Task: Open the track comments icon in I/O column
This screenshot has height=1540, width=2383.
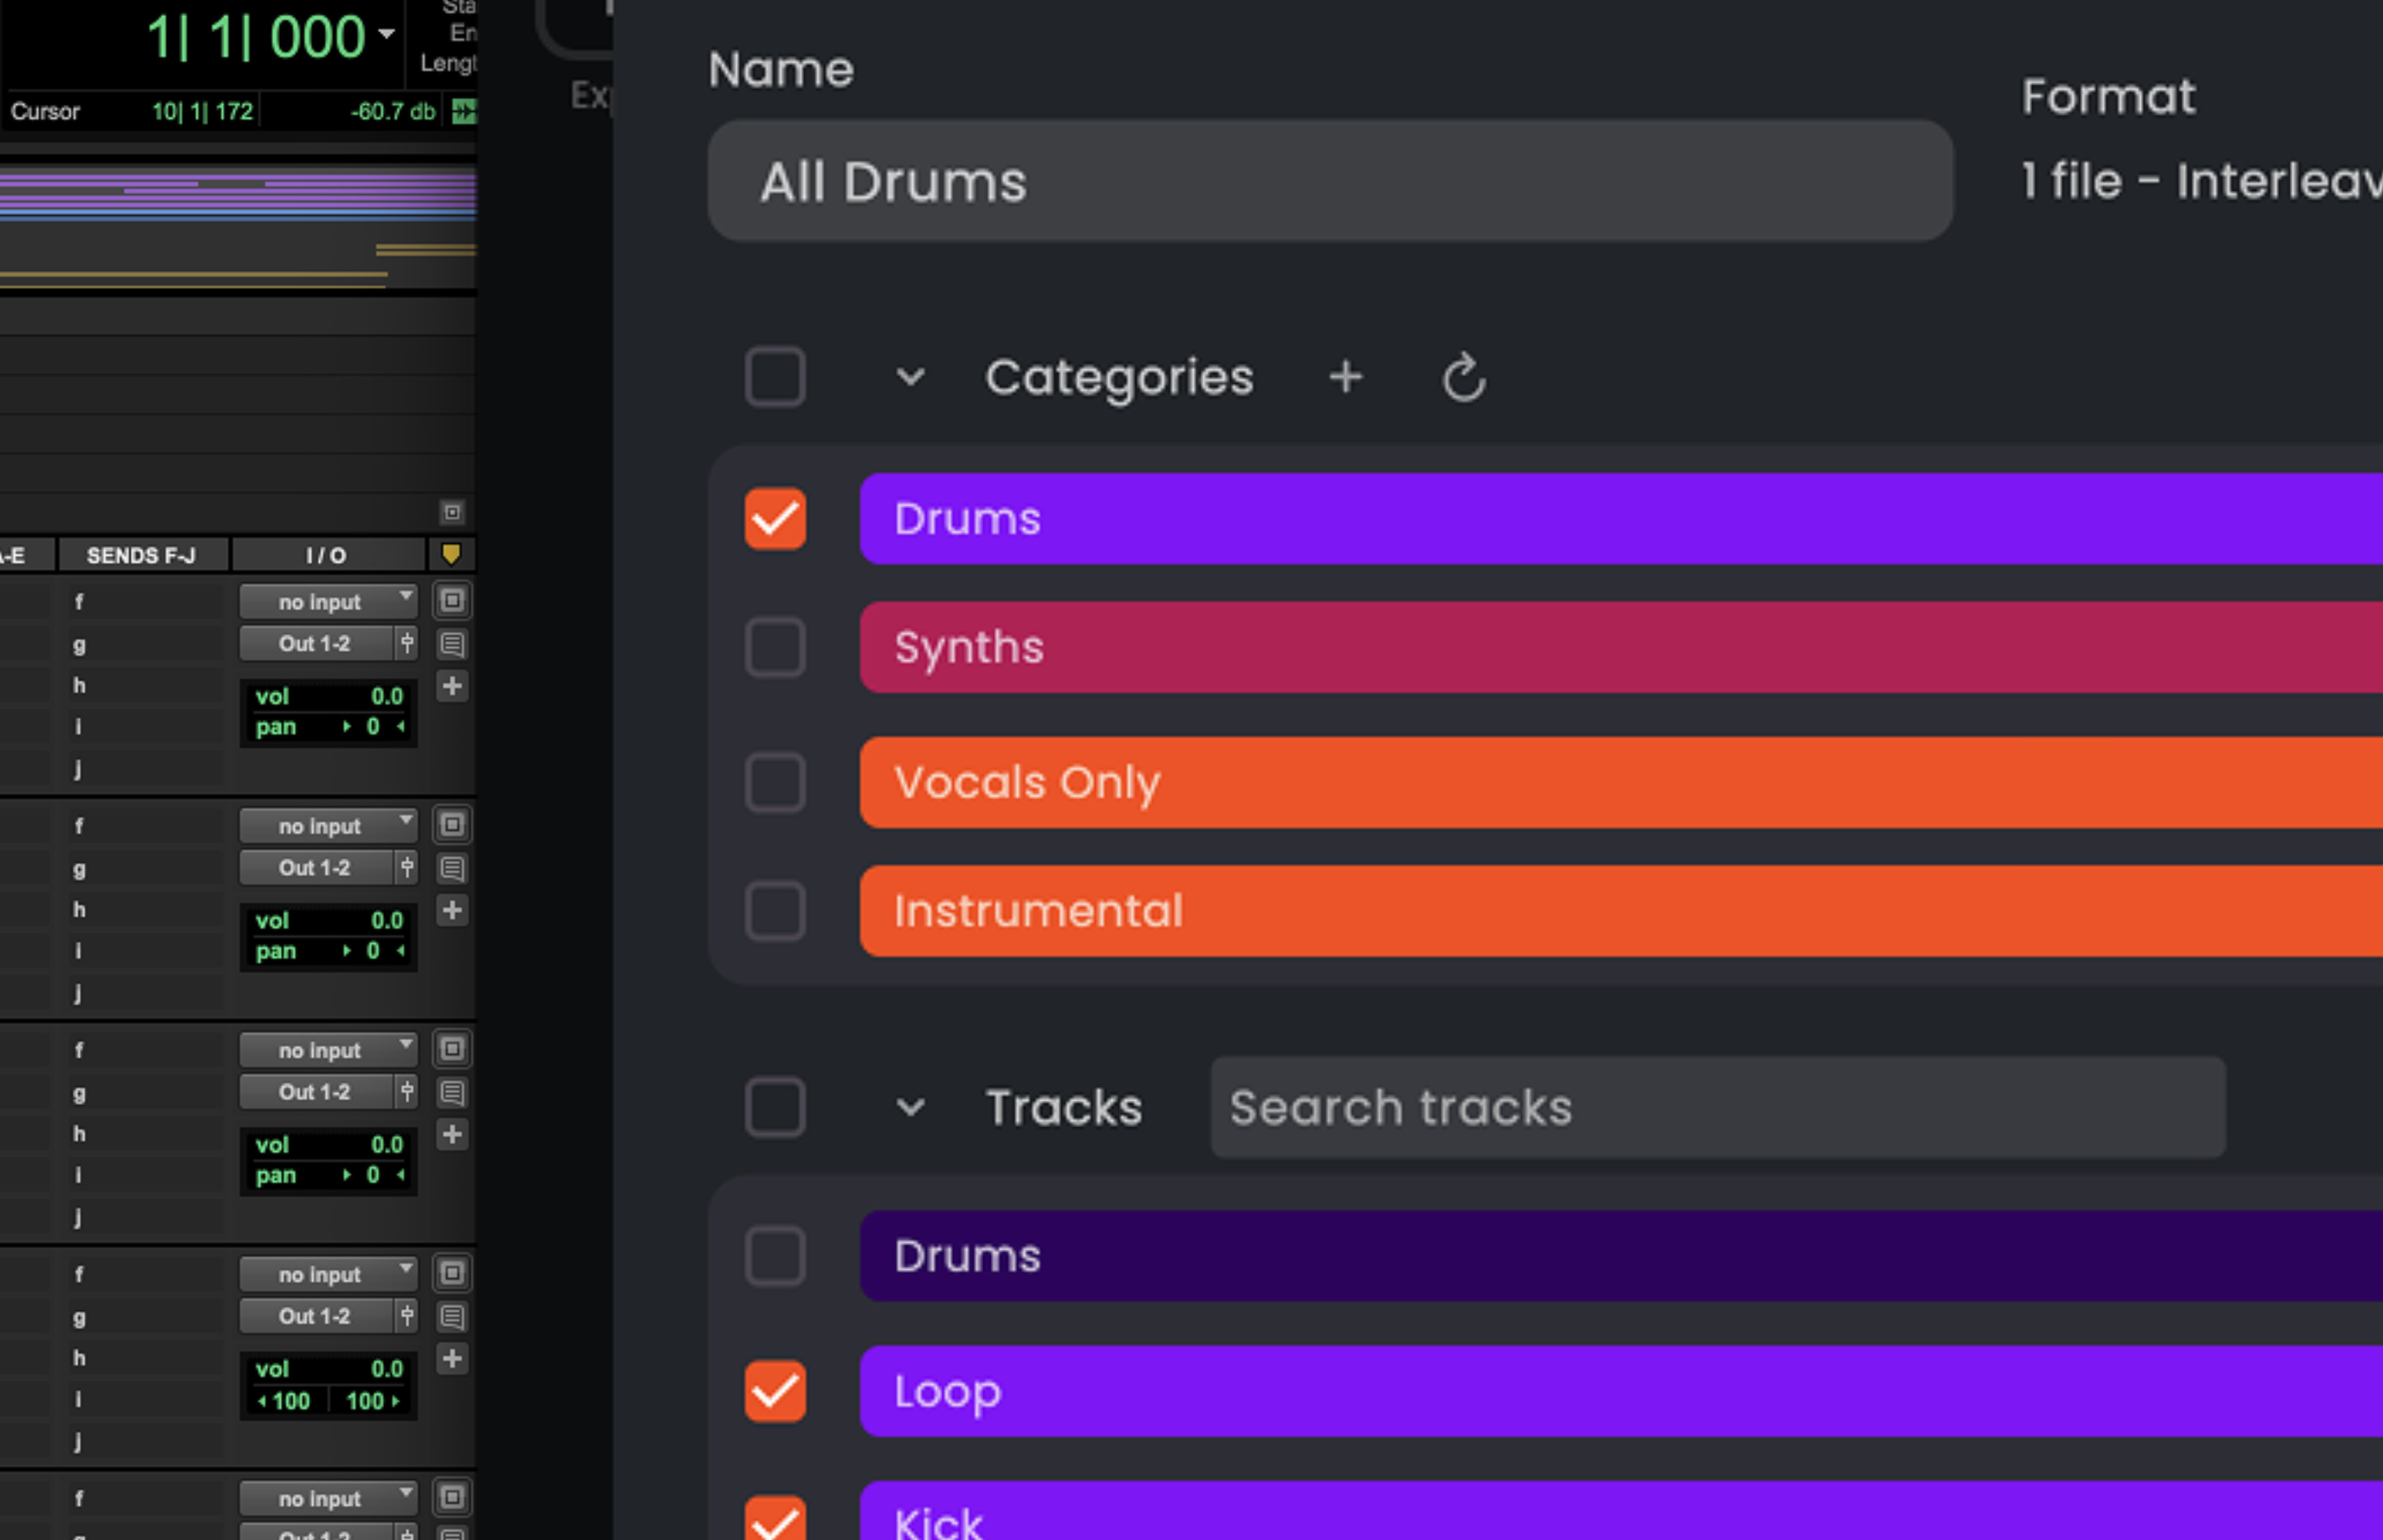Action: 452,644
